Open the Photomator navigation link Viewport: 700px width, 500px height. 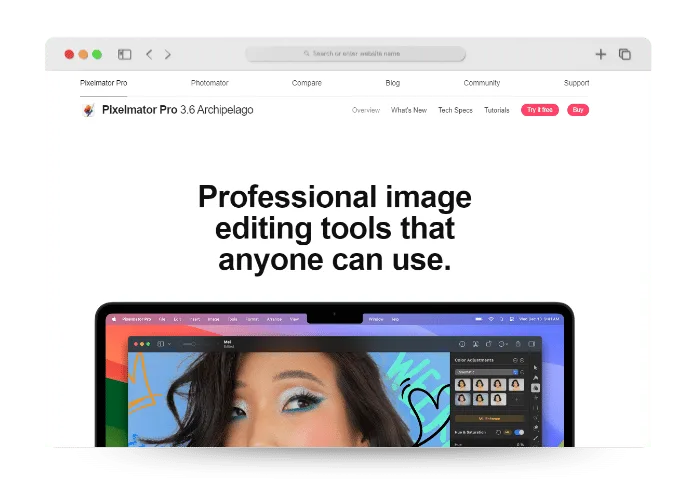209,83
